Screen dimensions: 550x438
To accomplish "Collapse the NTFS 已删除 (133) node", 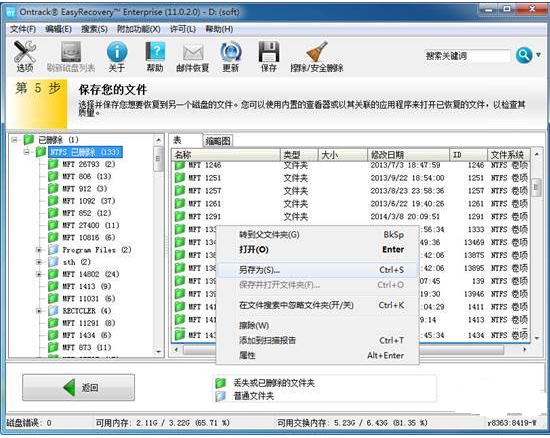I will 27,152.
